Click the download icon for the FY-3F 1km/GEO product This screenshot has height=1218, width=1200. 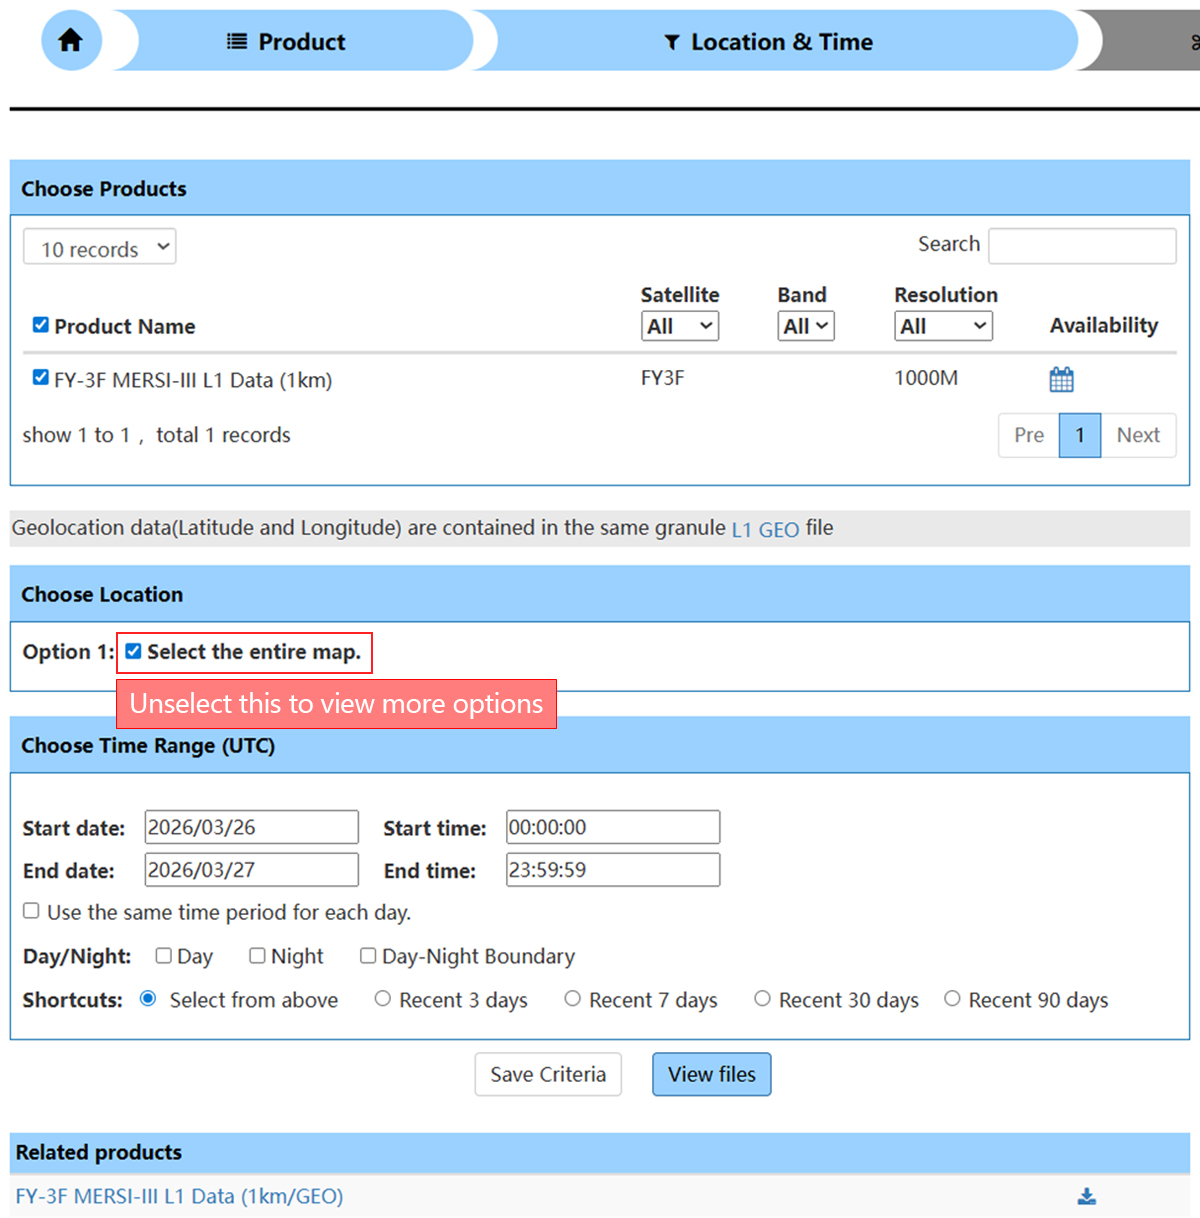coord(1087,1196)
